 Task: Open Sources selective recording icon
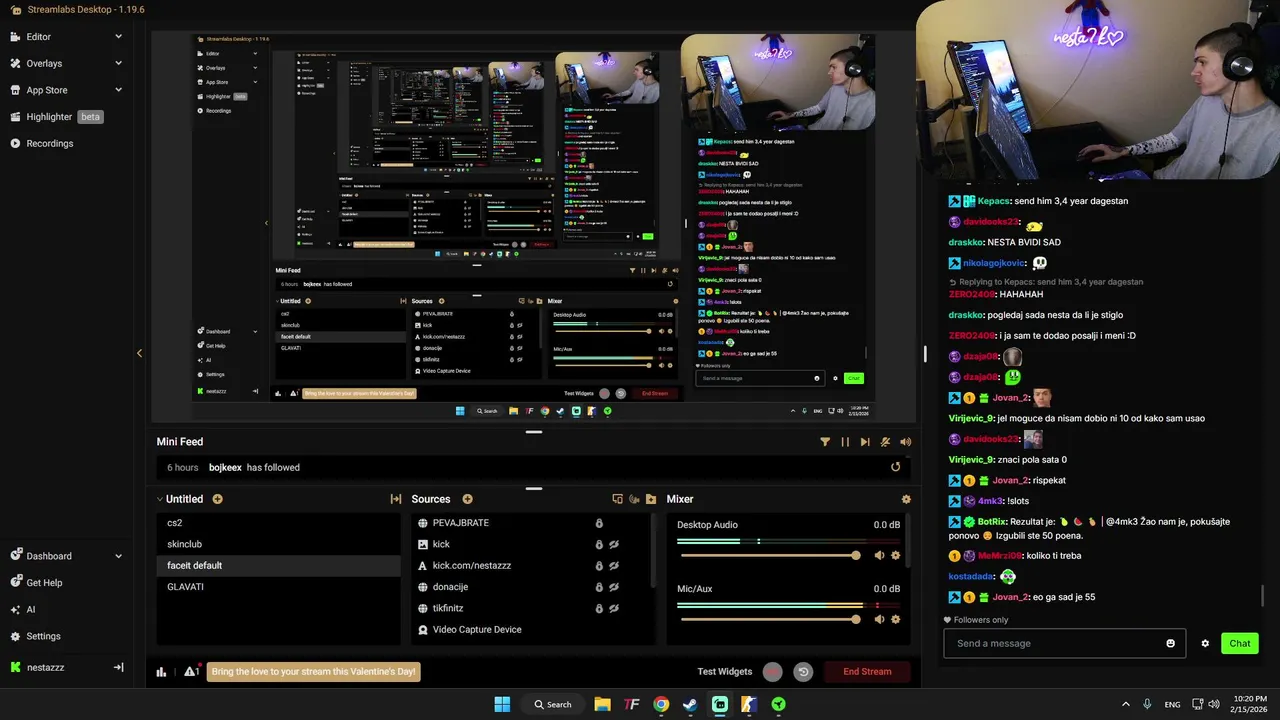pyautogui.click(x=617, y=499)
